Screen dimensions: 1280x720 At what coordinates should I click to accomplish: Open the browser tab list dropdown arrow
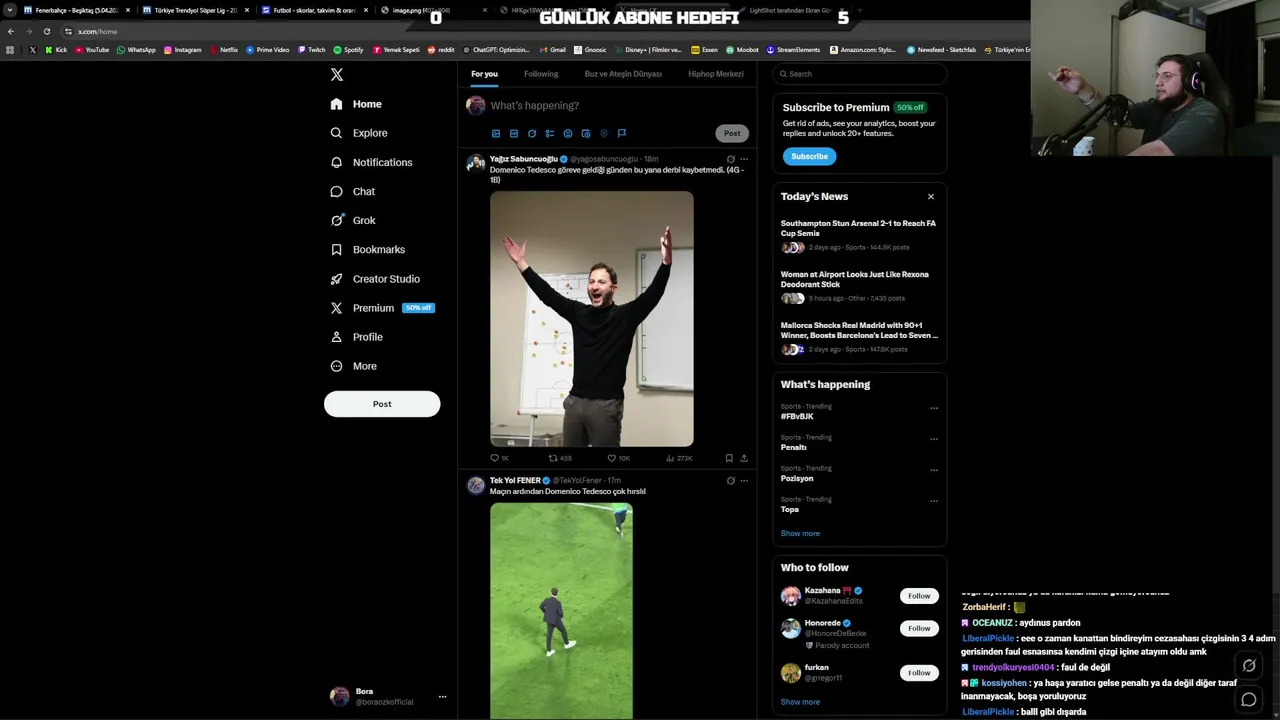coord(9,10)
